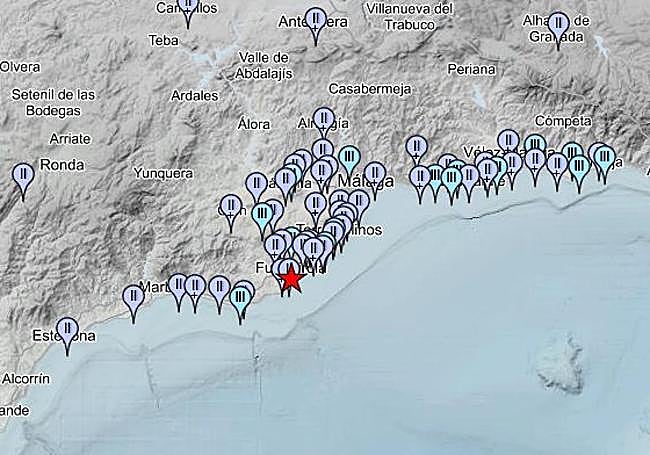Select the pin at Campillos
The image size is (650, 455).
click(188, 6)
